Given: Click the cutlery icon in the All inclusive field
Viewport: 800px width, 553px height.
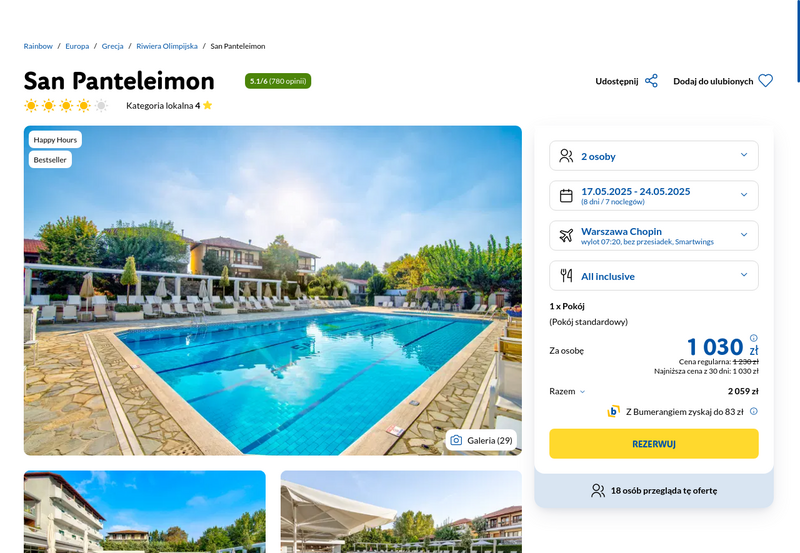Looking at the screenshot, I should pos(566,276).
